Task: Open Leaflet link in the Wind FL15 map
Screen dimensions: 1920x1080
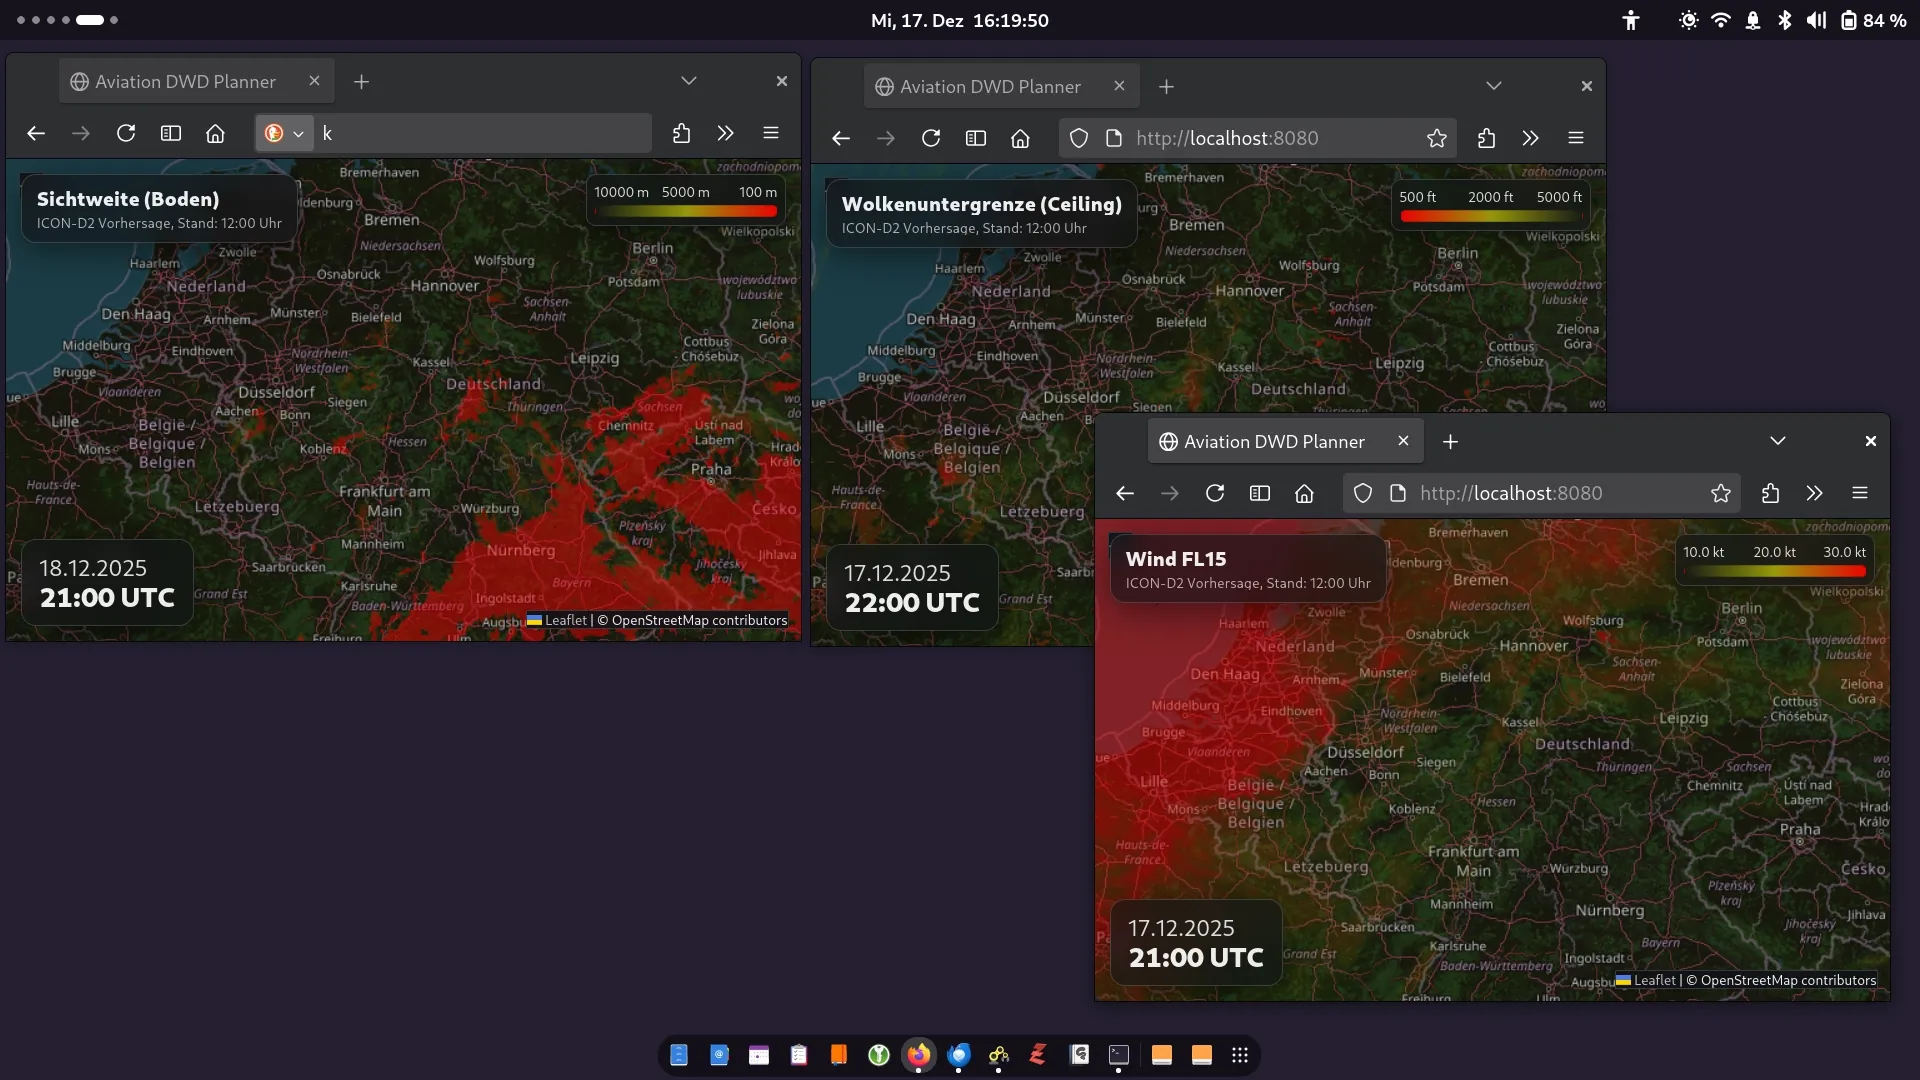Action: [1654, 980]
